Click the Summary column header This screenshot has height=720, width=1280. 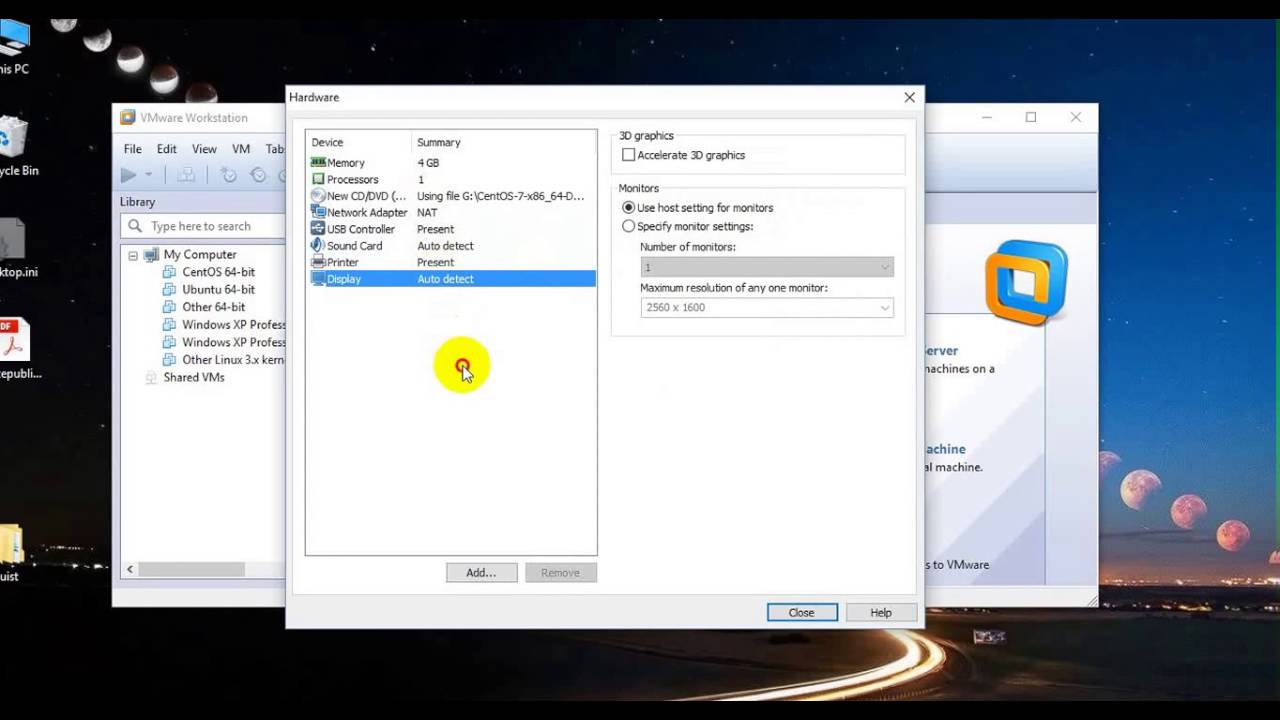[x=504, y=142]
